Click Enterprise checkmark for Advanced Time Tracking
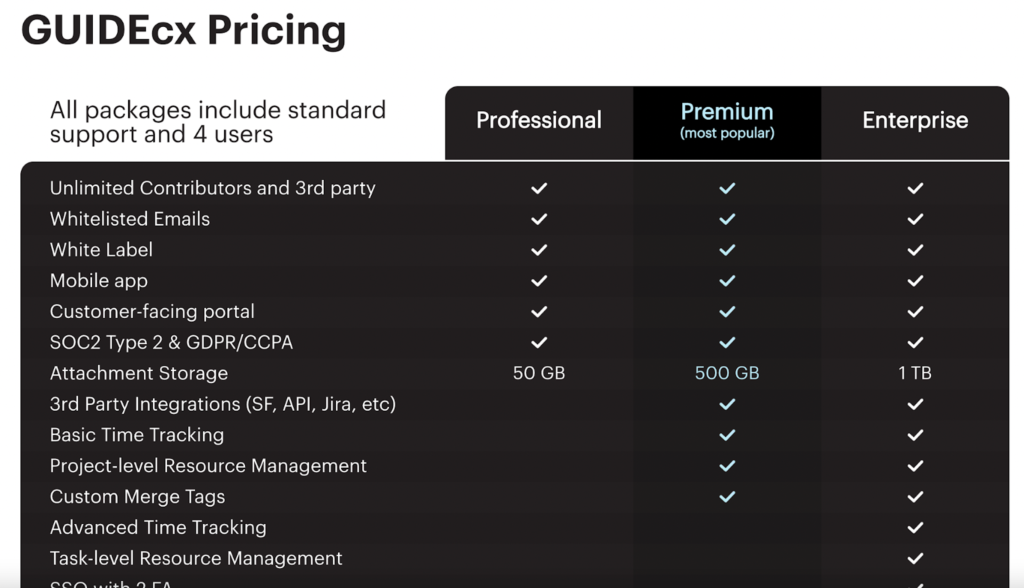 tap(915, 527)
